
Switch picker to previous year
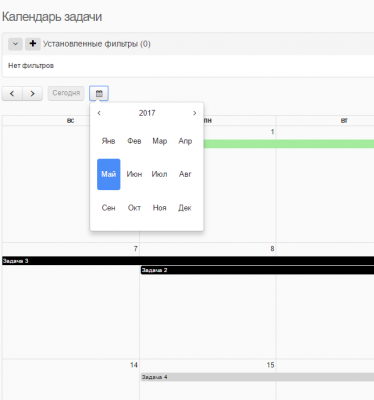[x=99, y=113]
